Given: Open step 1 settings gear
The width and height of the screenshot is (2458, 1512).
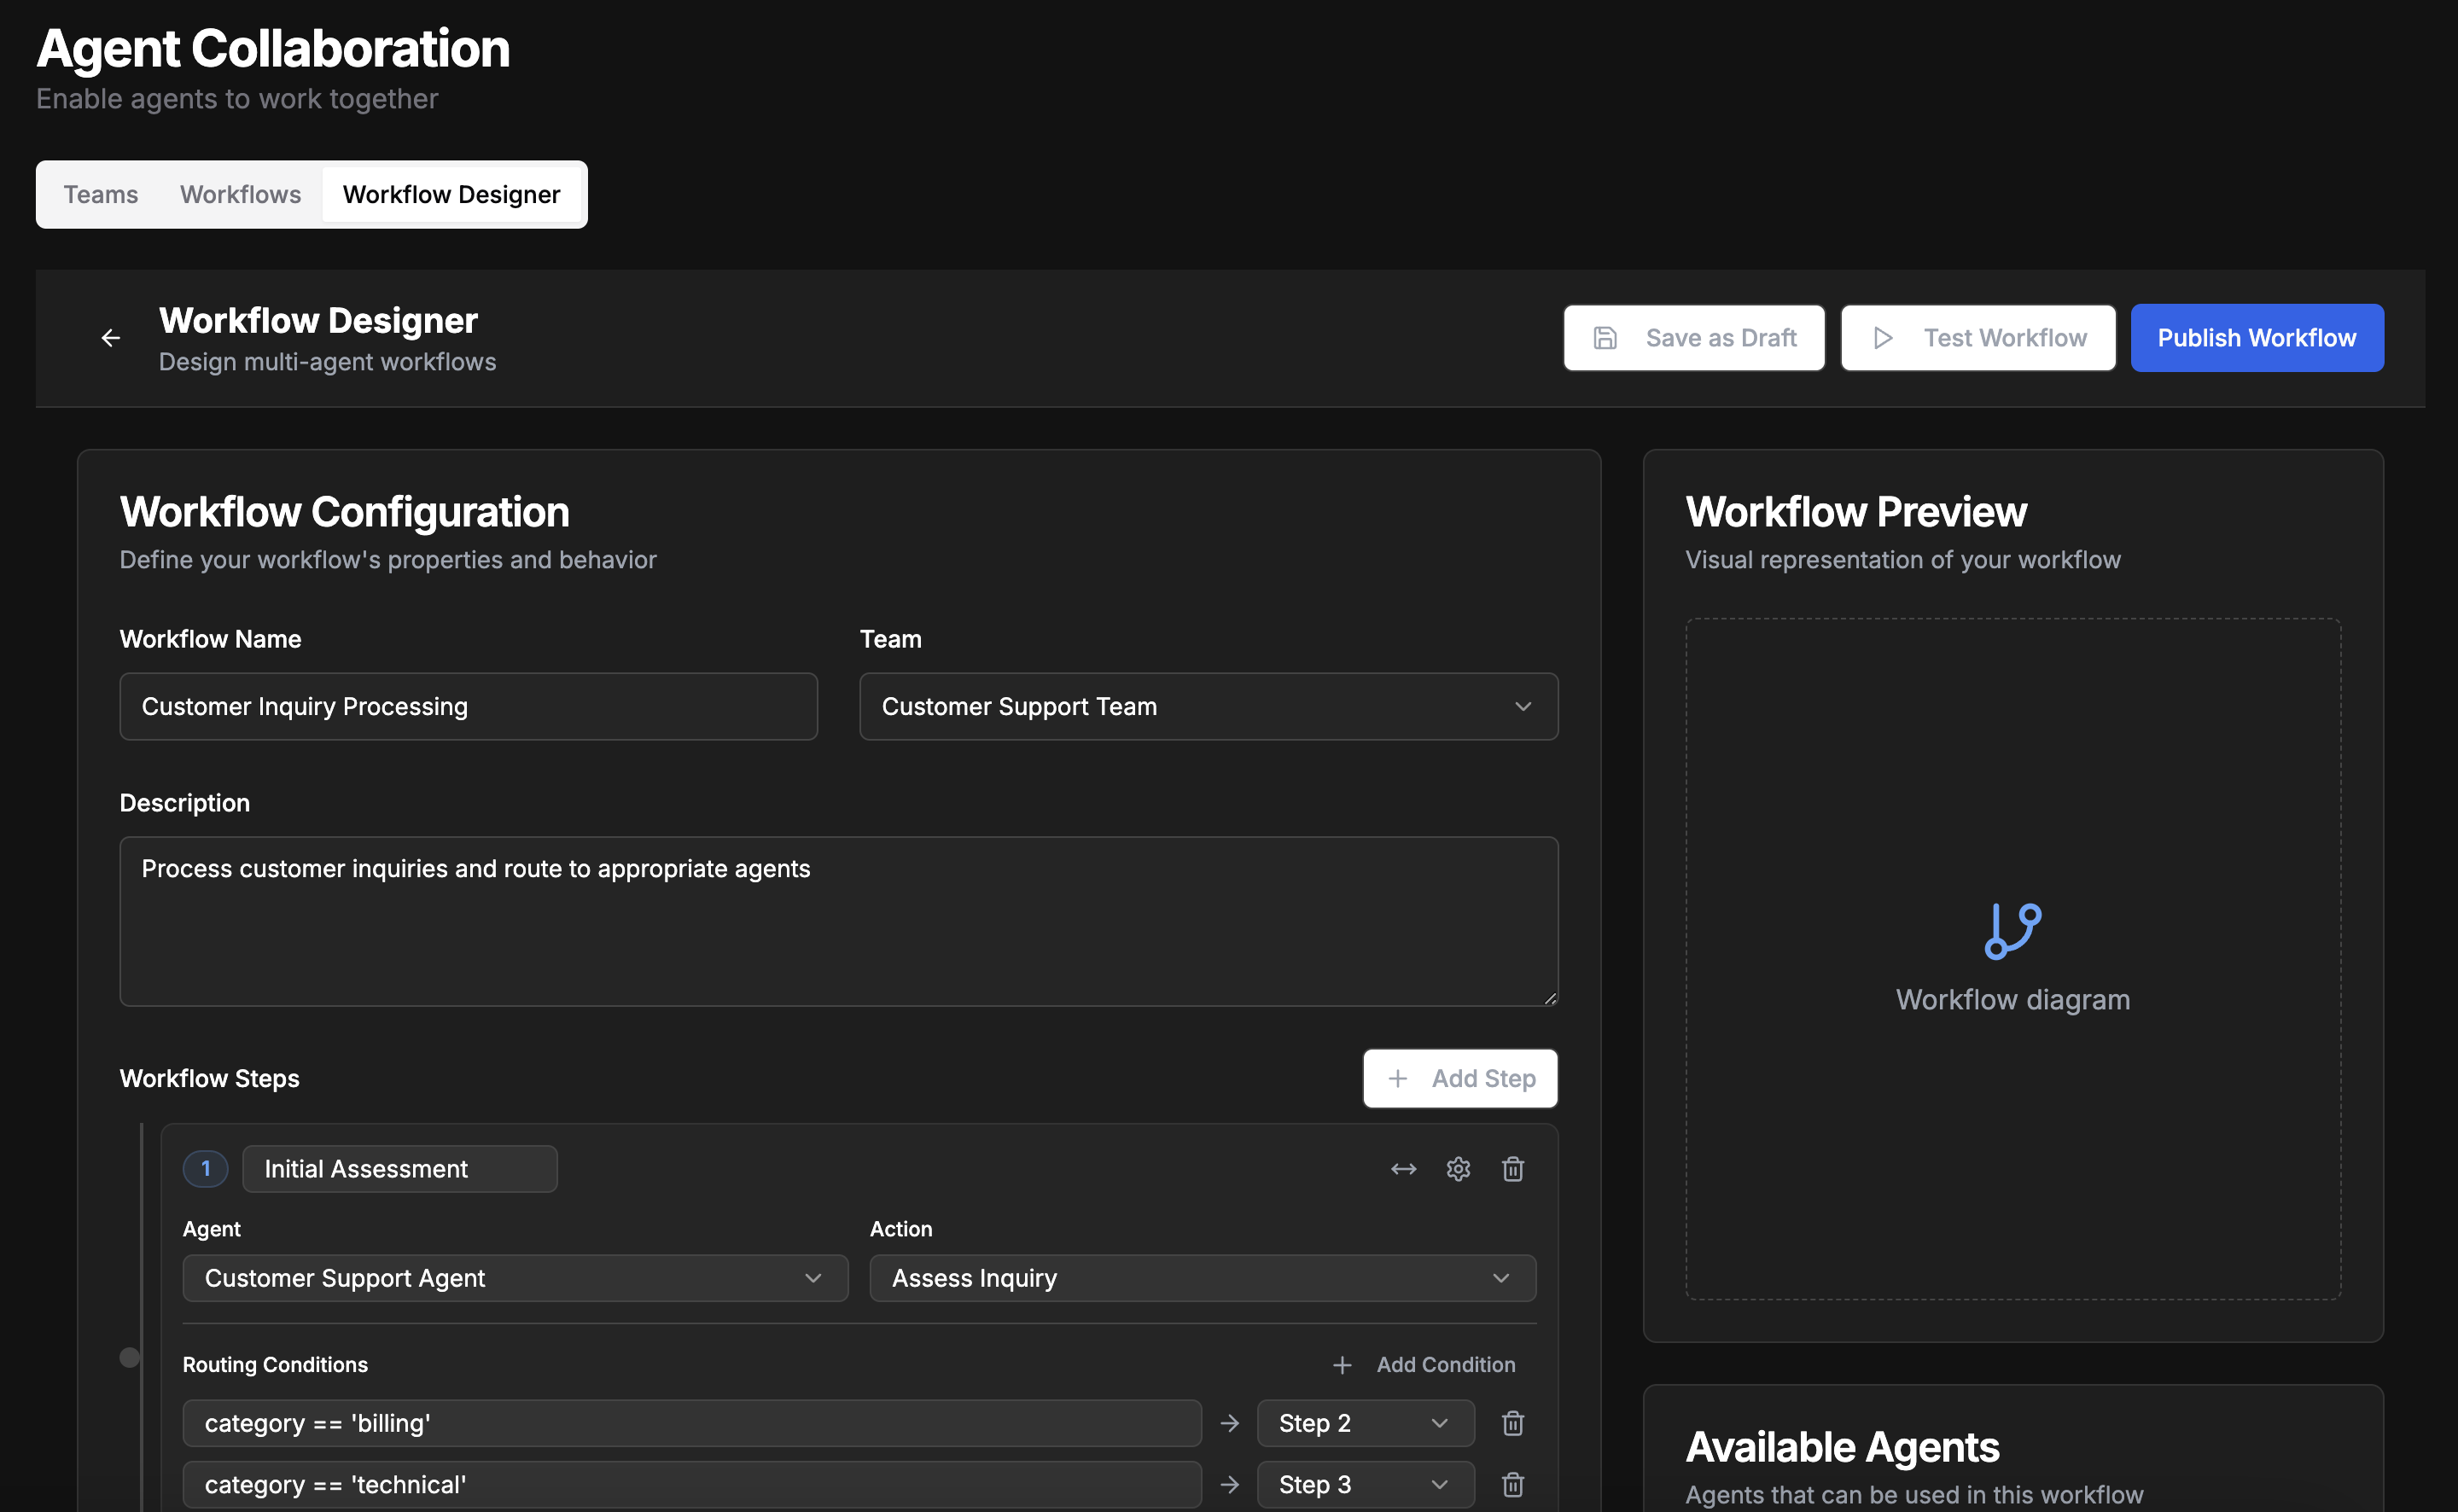Looking at the screenshot, I should click(x=1458, y=1169).
